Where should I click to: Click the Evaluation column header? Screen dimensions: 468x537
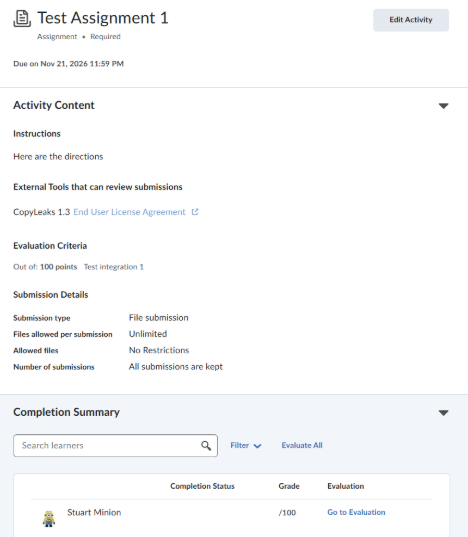pyautogui.click(x=345, y=486)
